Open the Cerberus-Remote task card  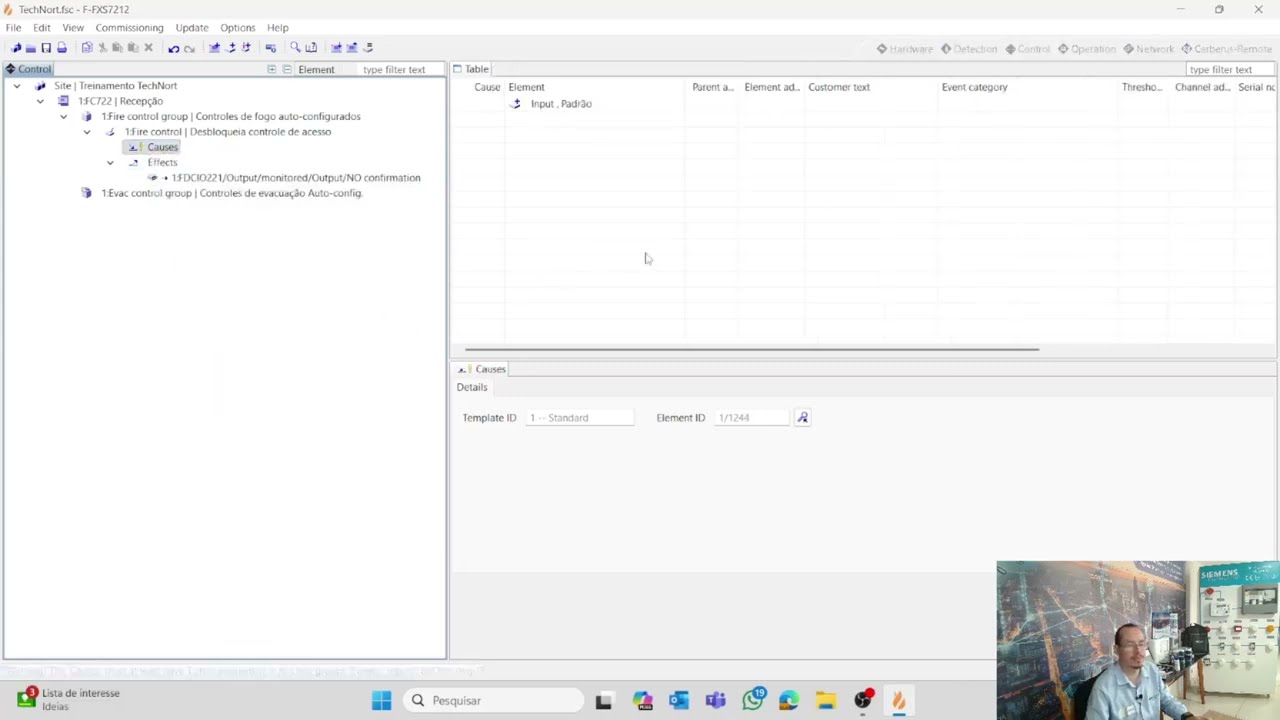(1226, 49)
